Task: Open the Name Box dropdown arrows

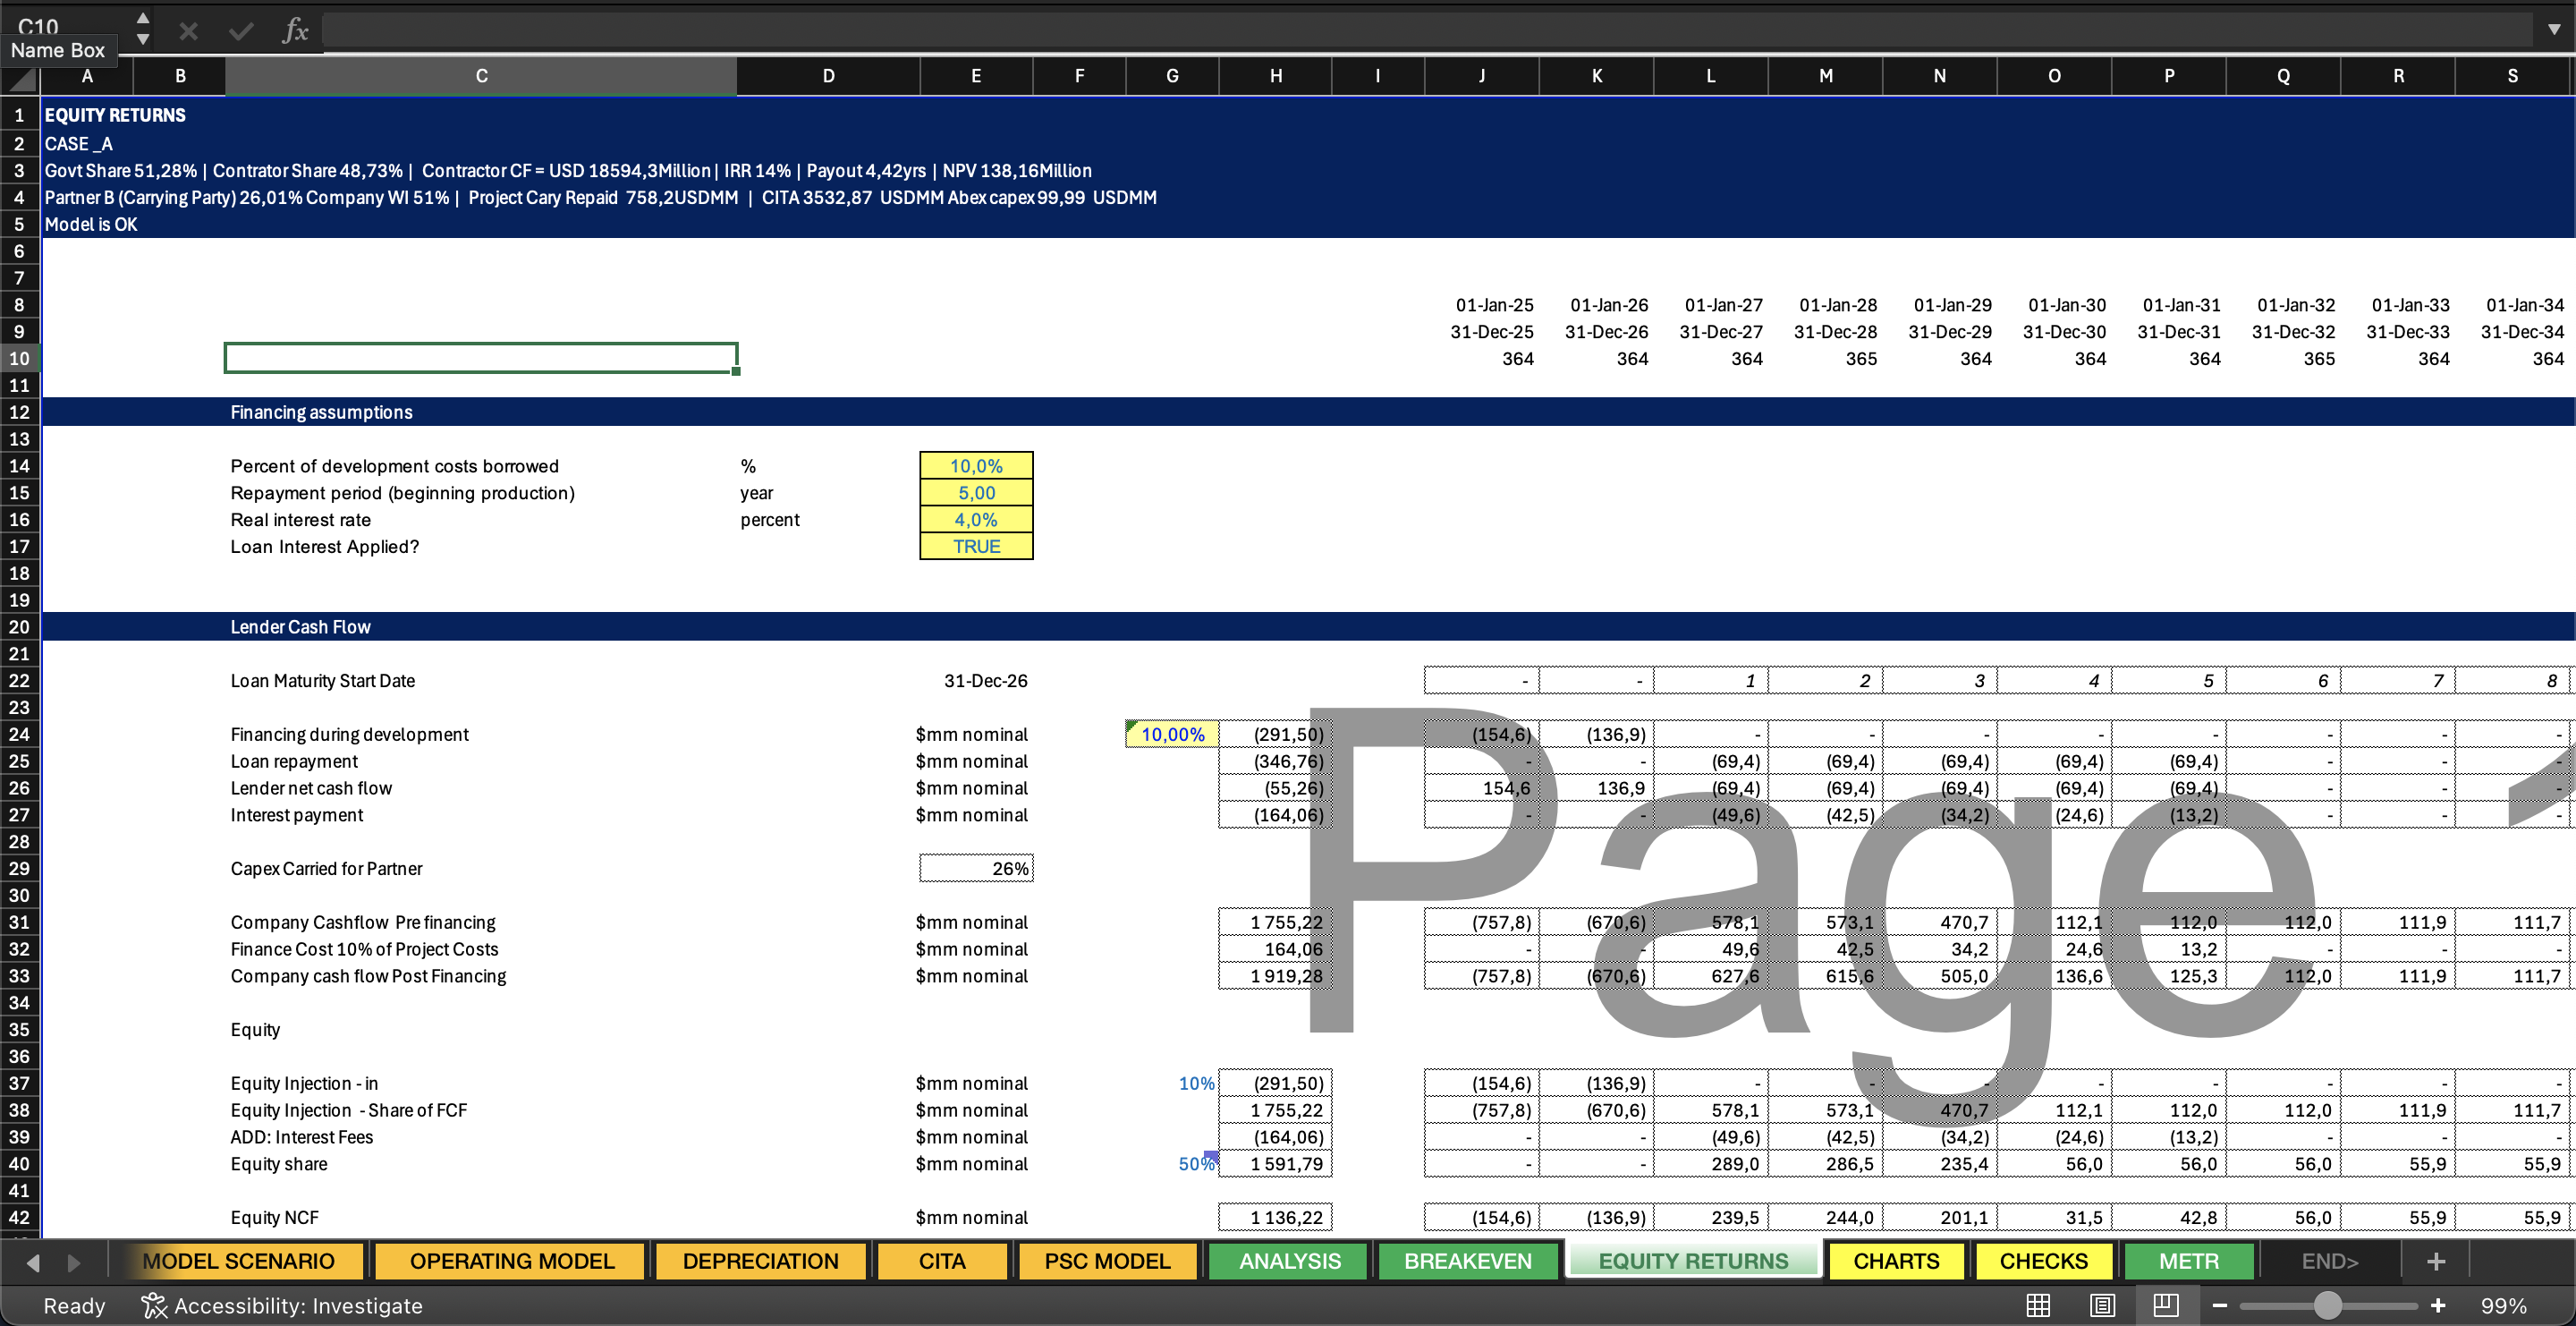Action: pos(143,29)
